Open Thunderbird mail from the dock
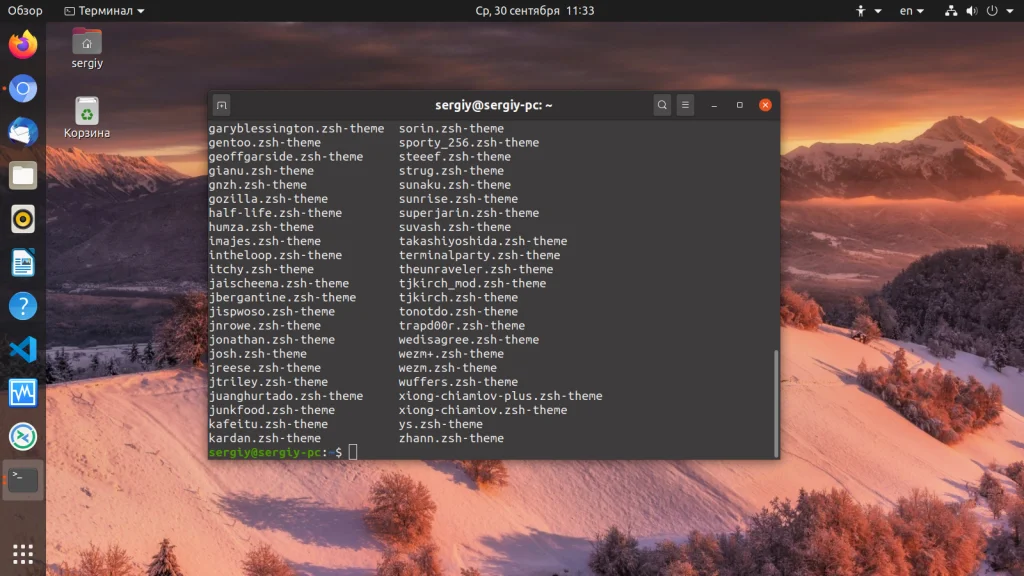The image size is (1024, 576). 23,132
